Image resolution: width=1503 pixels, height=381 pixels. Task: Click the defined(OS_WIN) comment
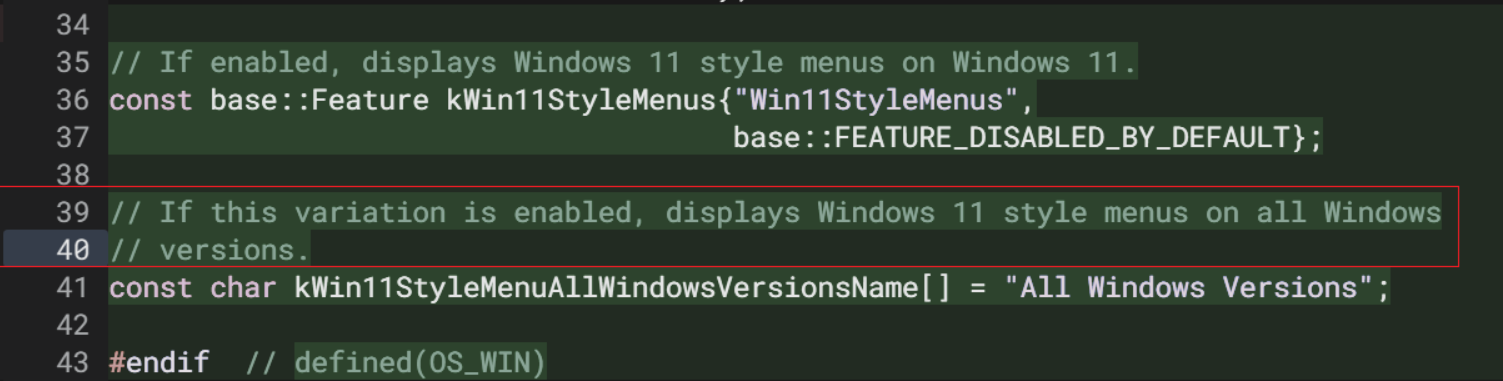point(421,363)
